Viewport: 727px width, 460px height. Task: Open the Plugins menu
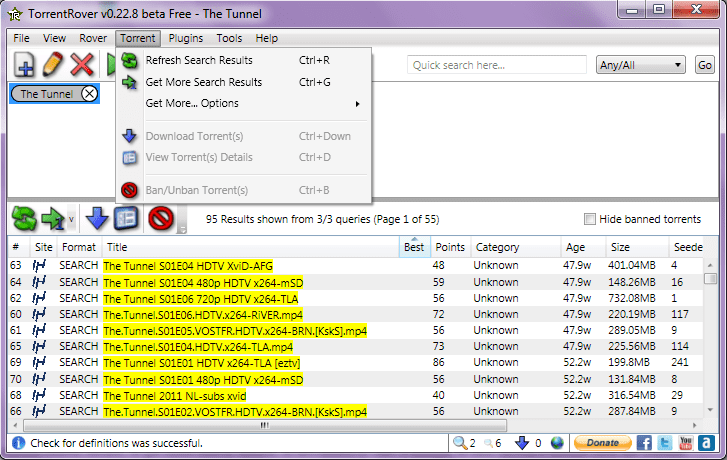point(185,38)
